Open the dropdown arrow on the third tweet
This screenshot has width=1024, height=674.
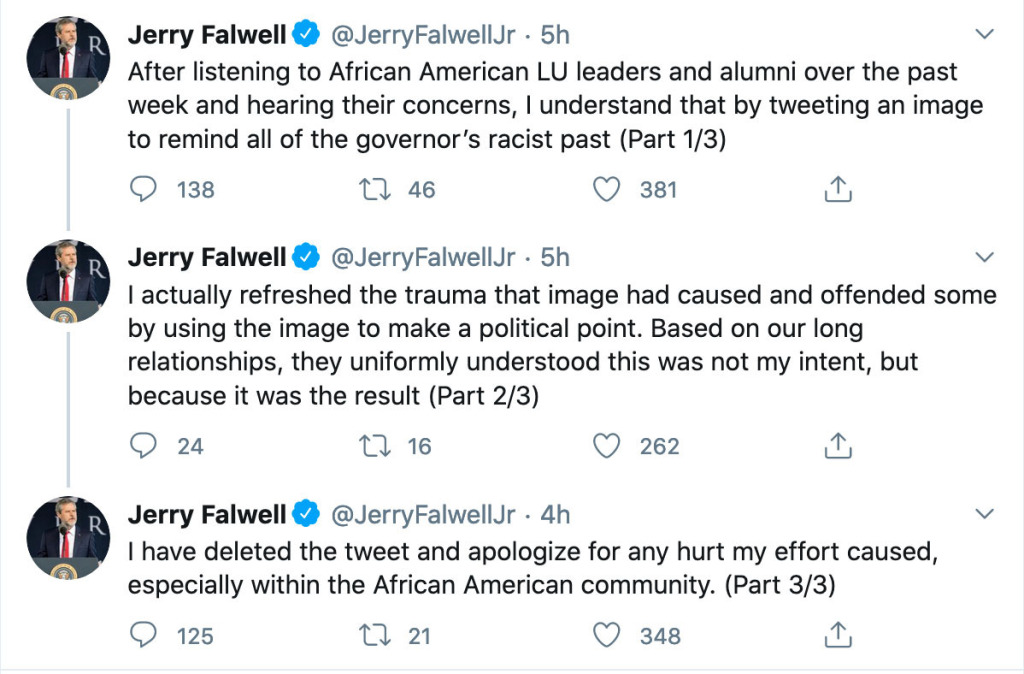982,513
